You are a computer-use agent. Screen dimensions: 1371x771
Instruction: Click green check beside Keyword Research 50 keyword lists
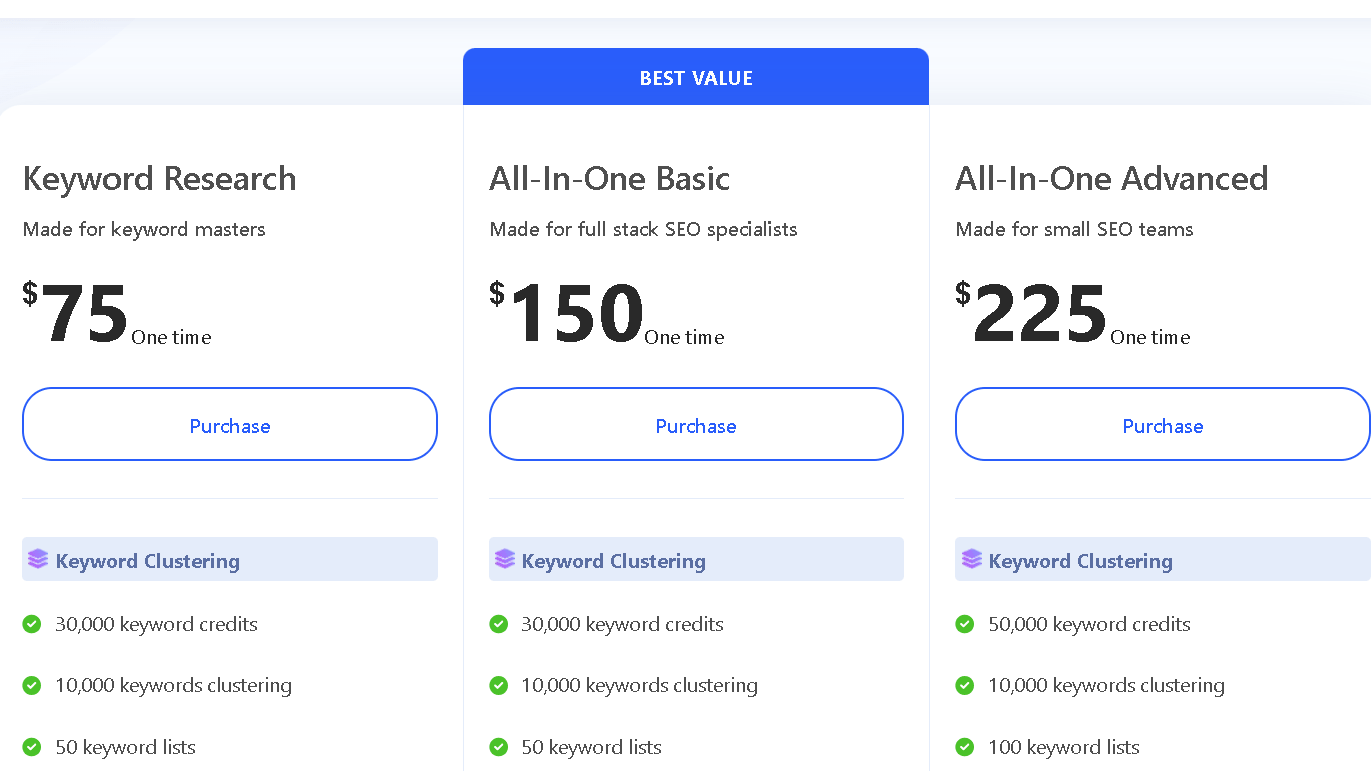[x=32, y=747]
